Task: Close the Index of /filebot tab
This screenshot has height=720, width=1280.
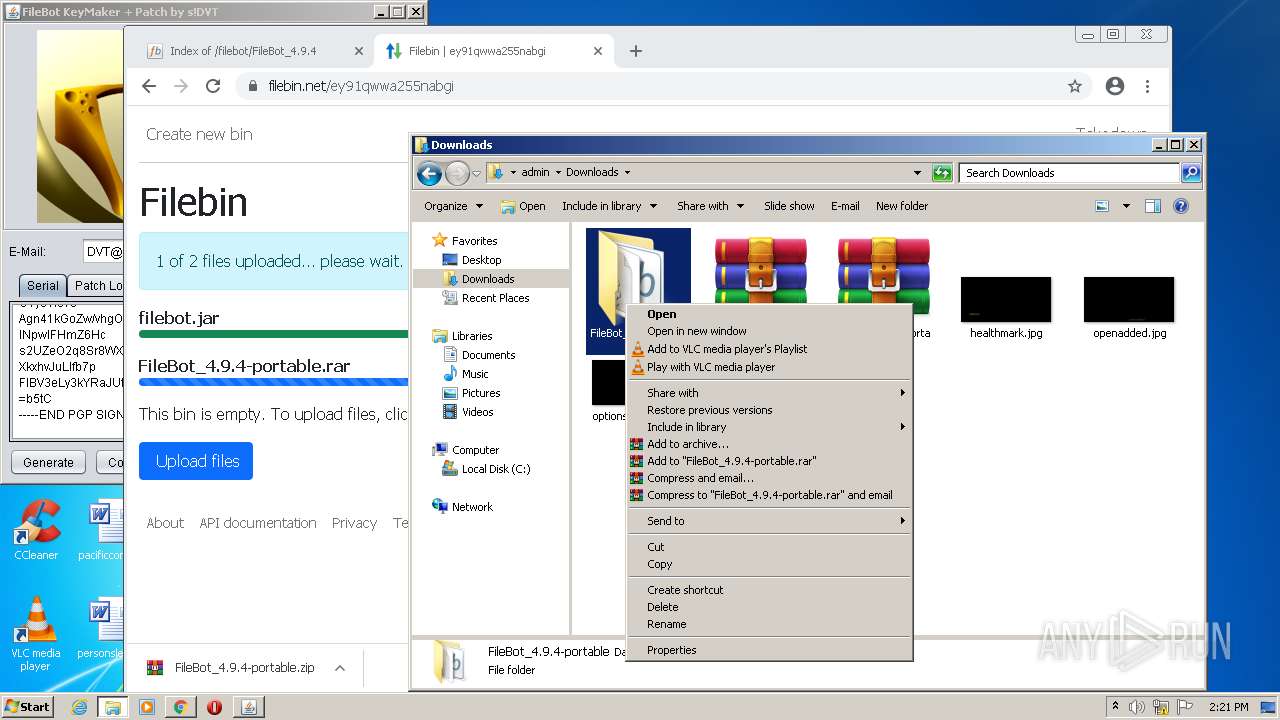Action: click(x=359, y=51)
